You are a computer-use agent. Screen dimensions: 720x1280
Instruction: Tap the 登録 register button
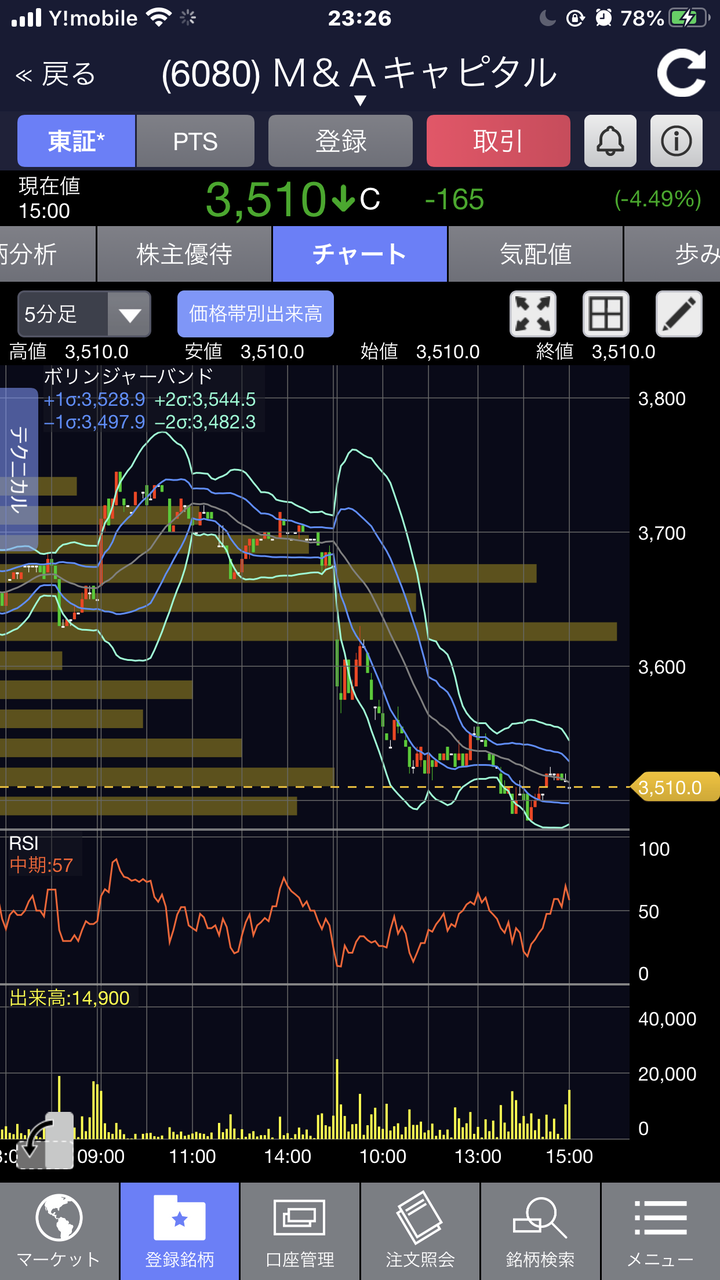pyautogui.click(x=341, y=141)
